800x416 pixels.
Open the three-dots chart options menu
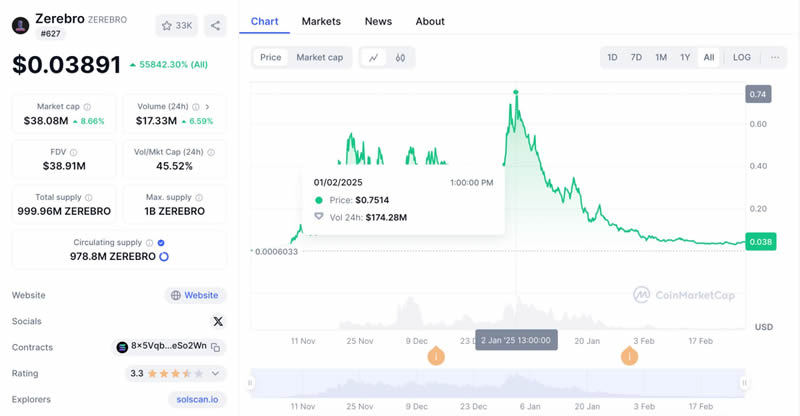(775, 58)
